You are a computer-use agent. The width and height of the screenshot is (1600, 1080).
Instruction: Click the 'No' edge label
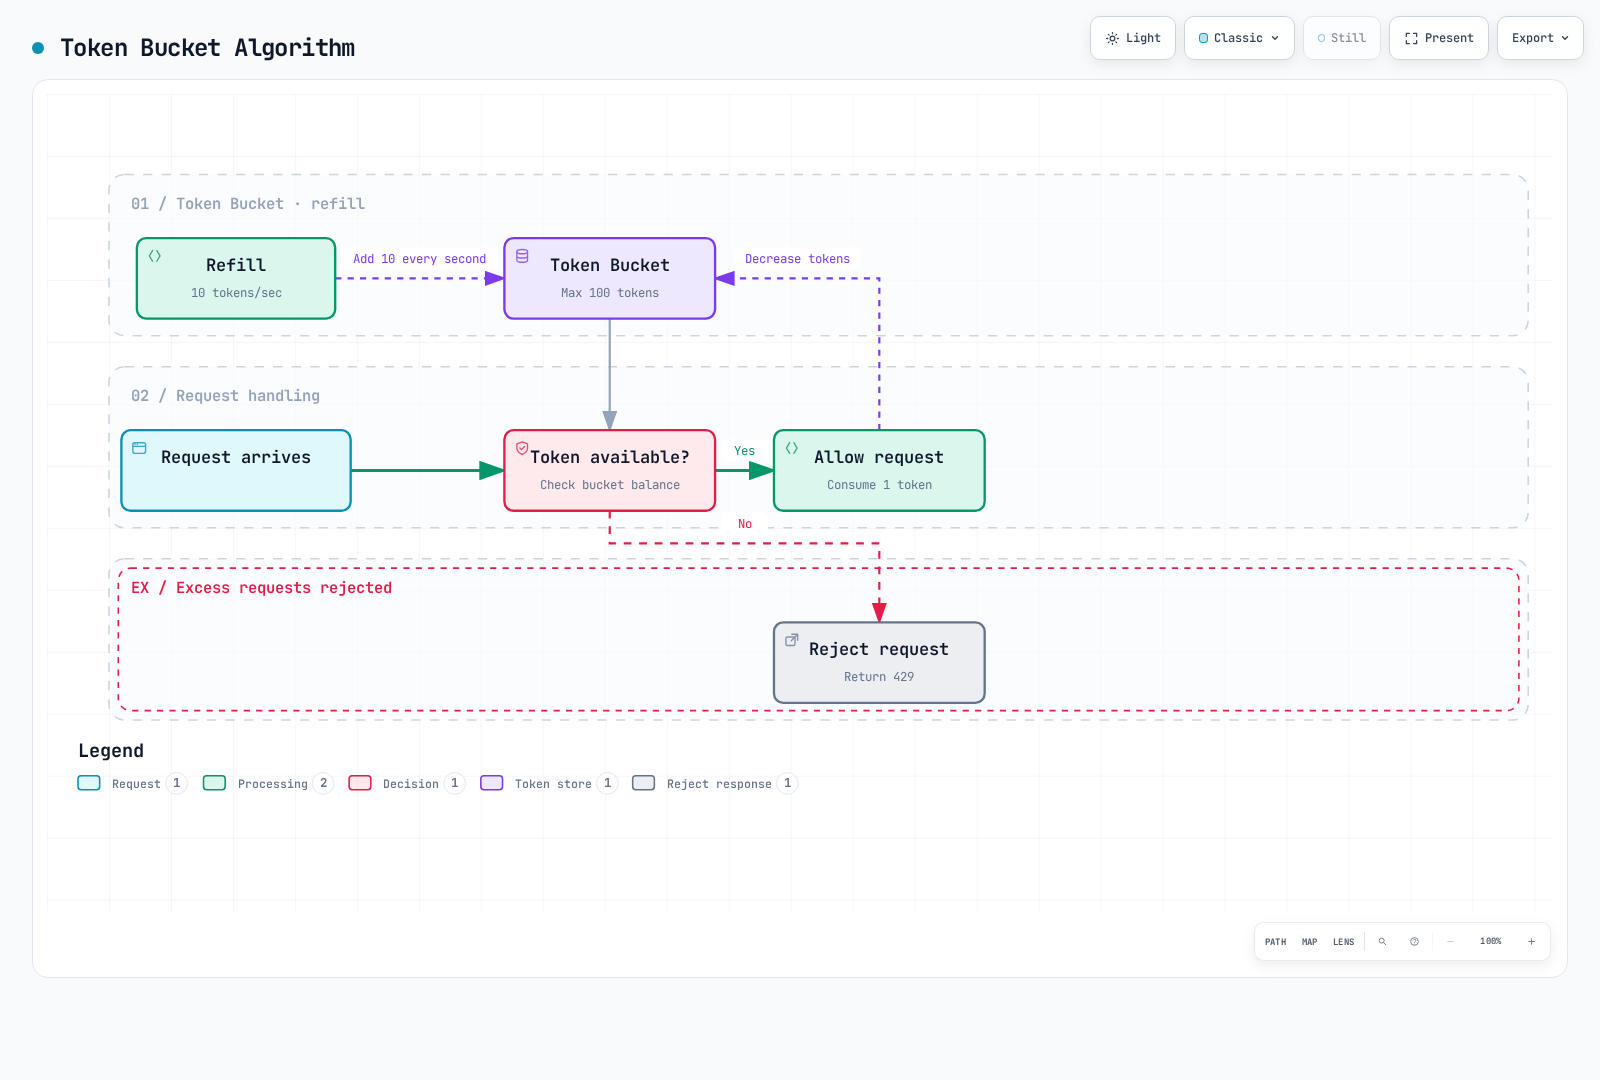tap(745, 524)
